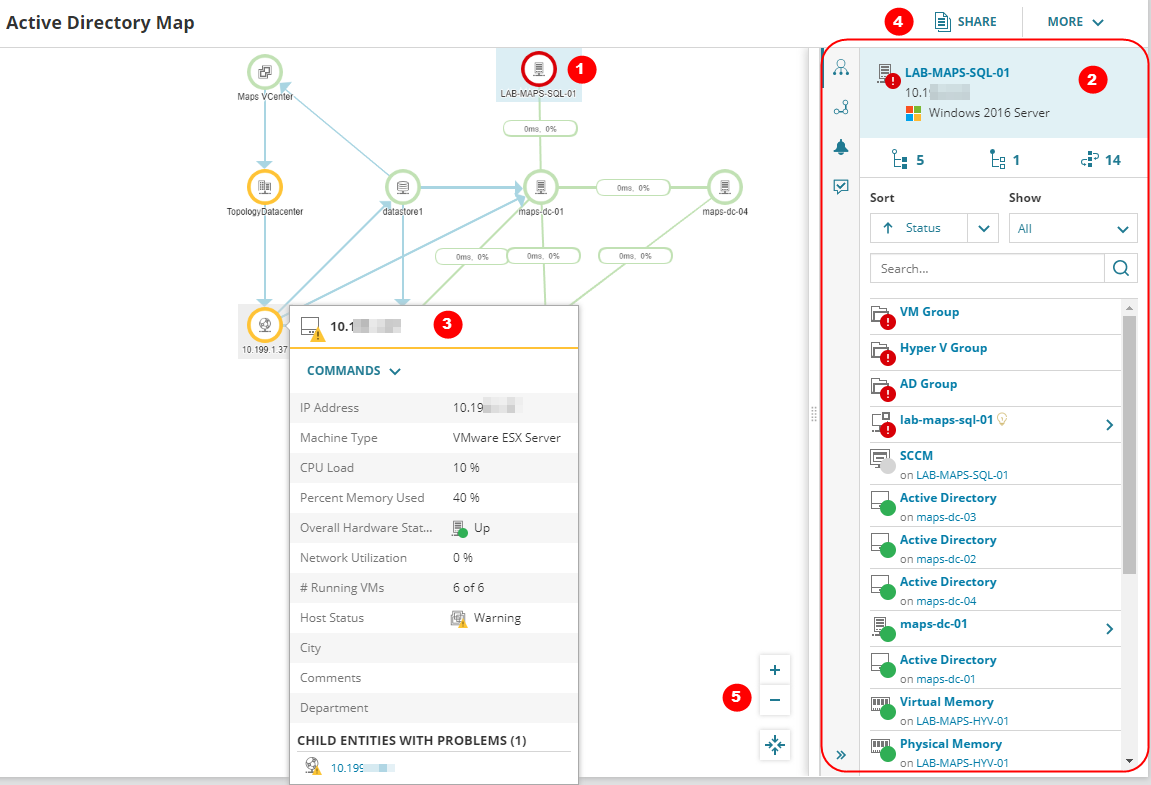Collapse the side panel with double-chevron
1151x785 pixels.
point(841,755)
